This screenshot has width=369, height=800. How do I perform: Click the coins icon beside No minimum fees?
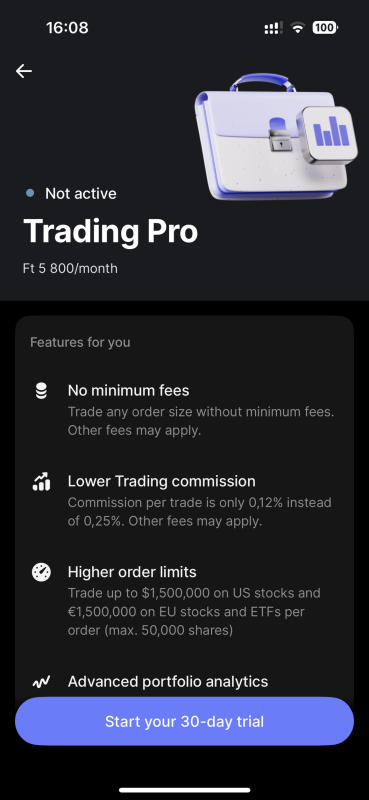pos(41,391)
